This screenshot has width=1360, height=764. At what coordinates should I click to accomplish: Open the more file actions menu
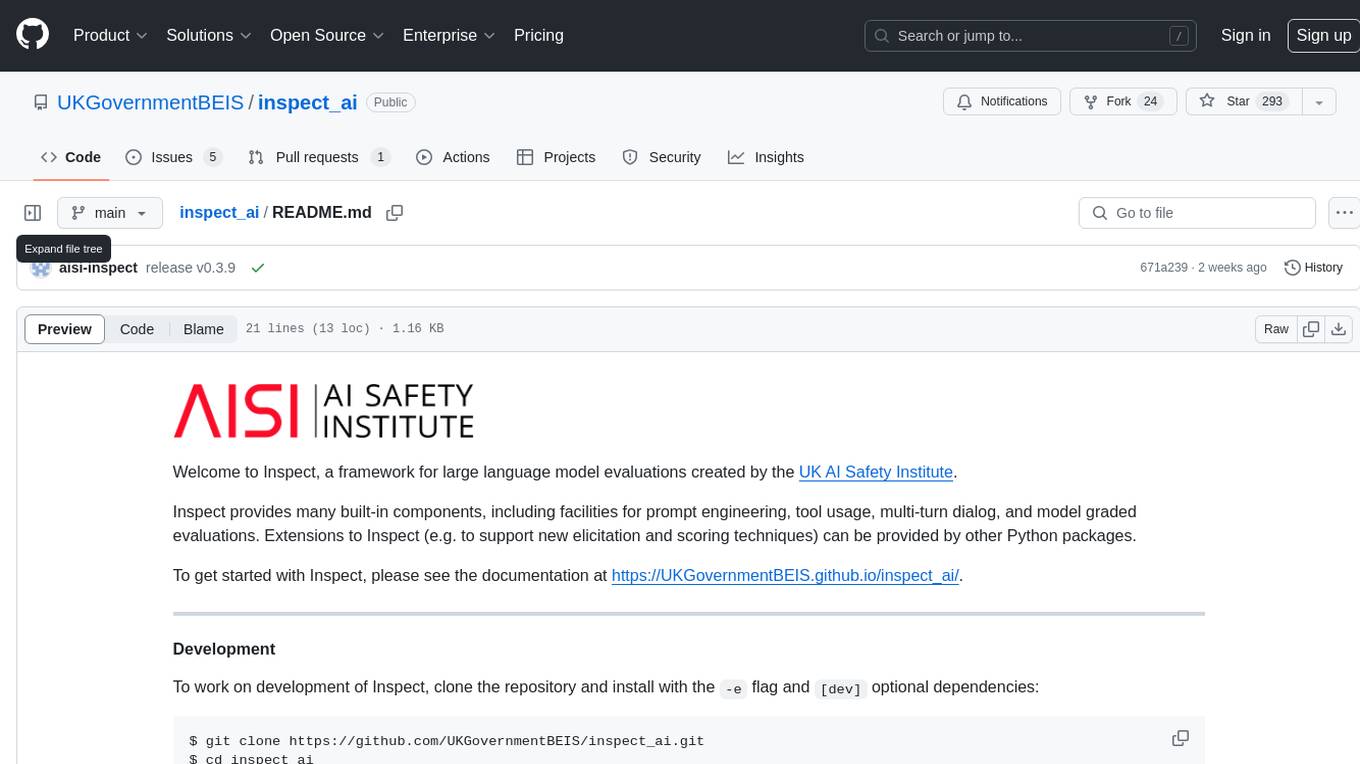[1345, 213]
